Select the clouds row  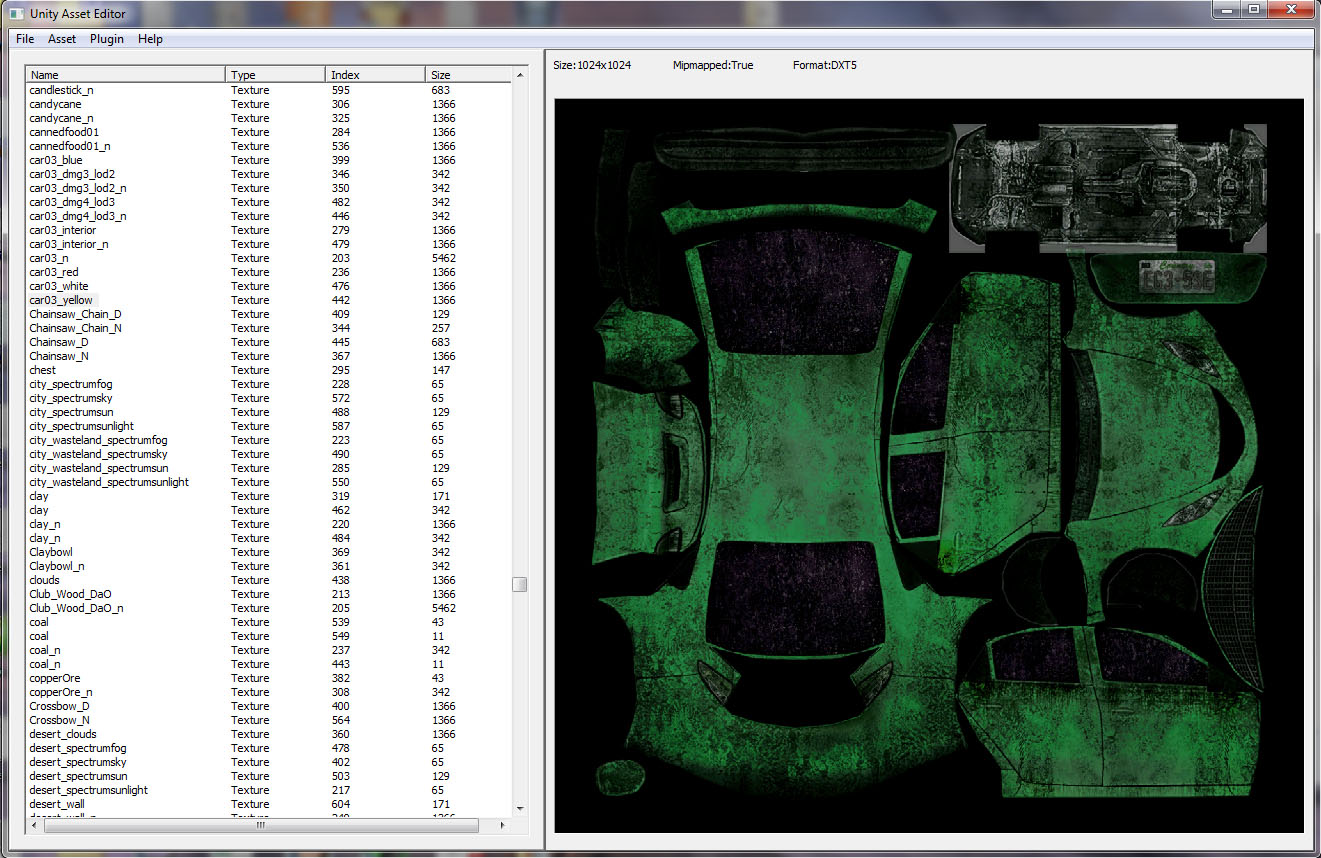point(268,580)
